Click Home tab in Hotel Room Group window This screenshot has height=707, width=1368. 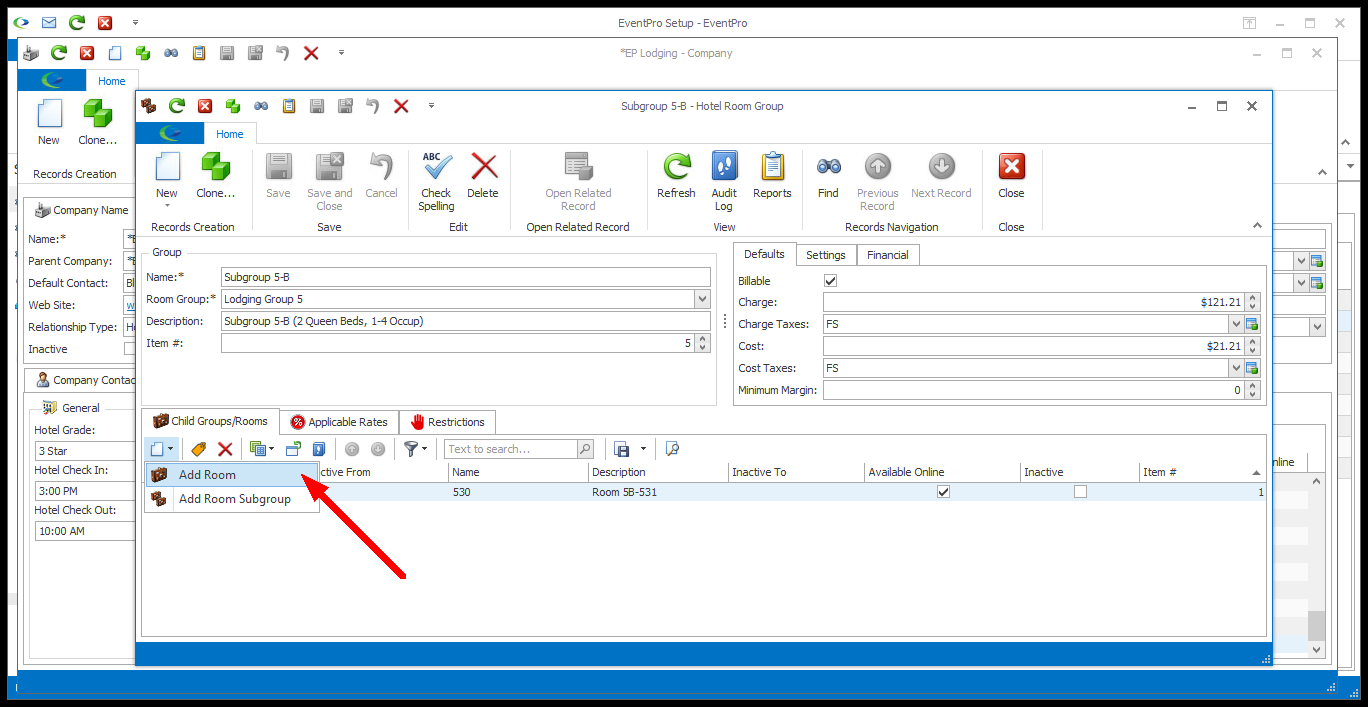point(230,134)
